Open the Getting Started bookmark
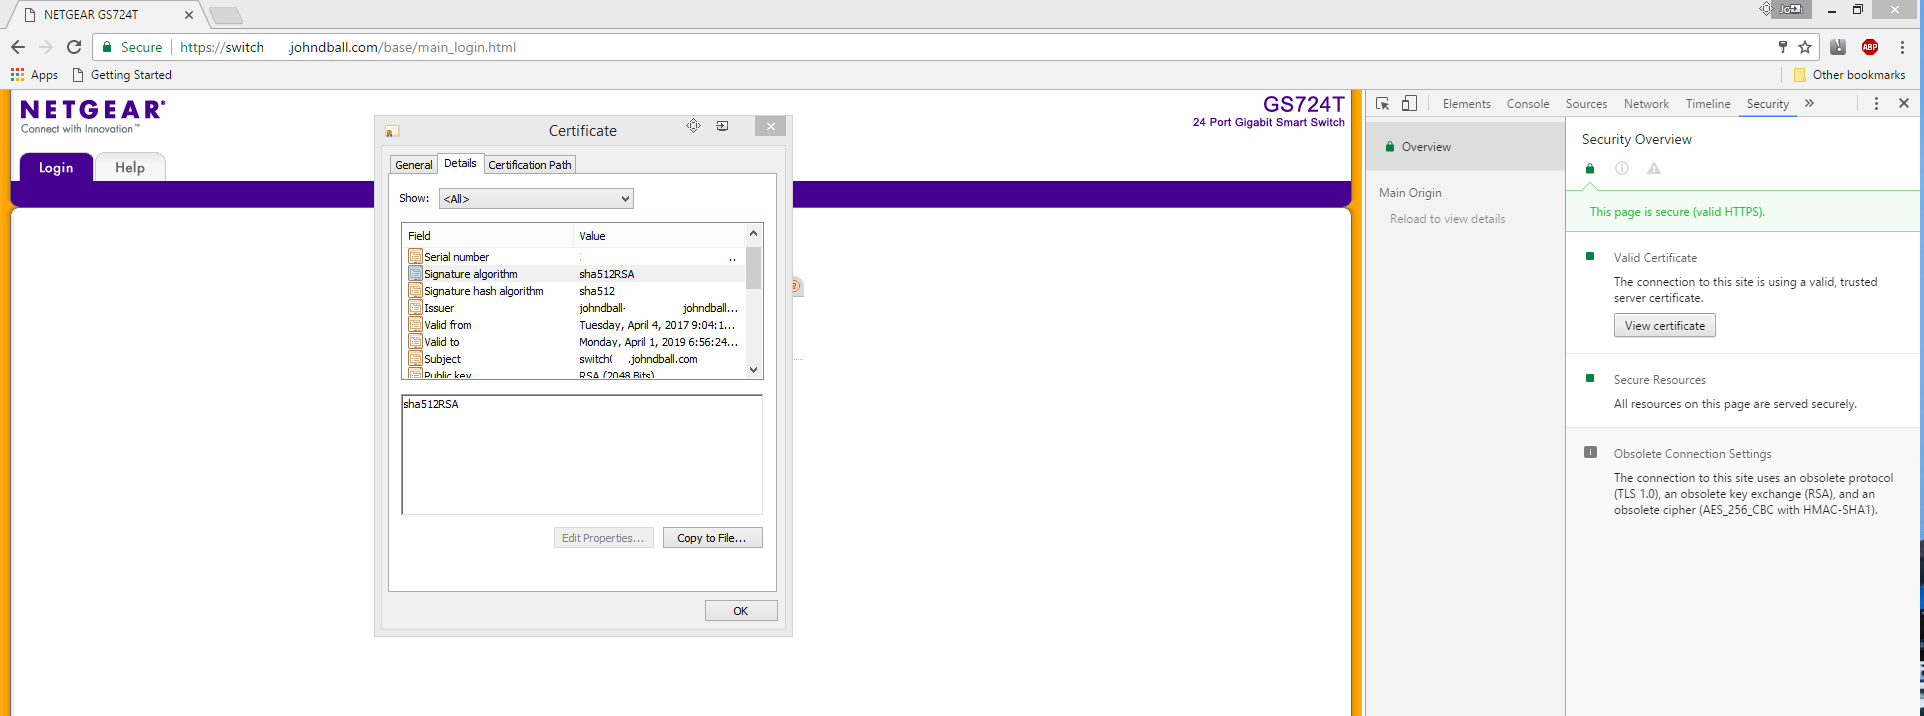Image resolution: width=1924 pixels, height=716 pixels. tap(122, 75)
